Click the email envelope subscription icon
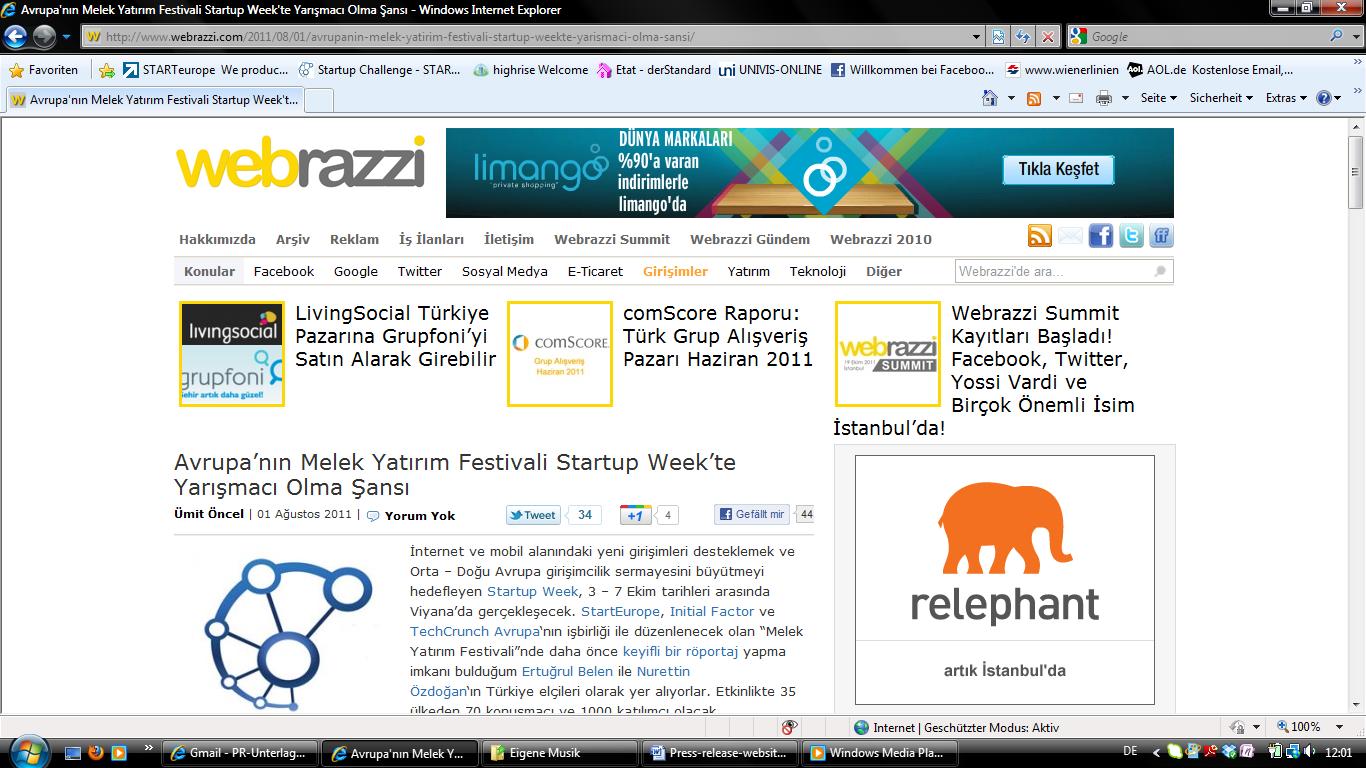 pyautogui.click(x=1070, y=236)
